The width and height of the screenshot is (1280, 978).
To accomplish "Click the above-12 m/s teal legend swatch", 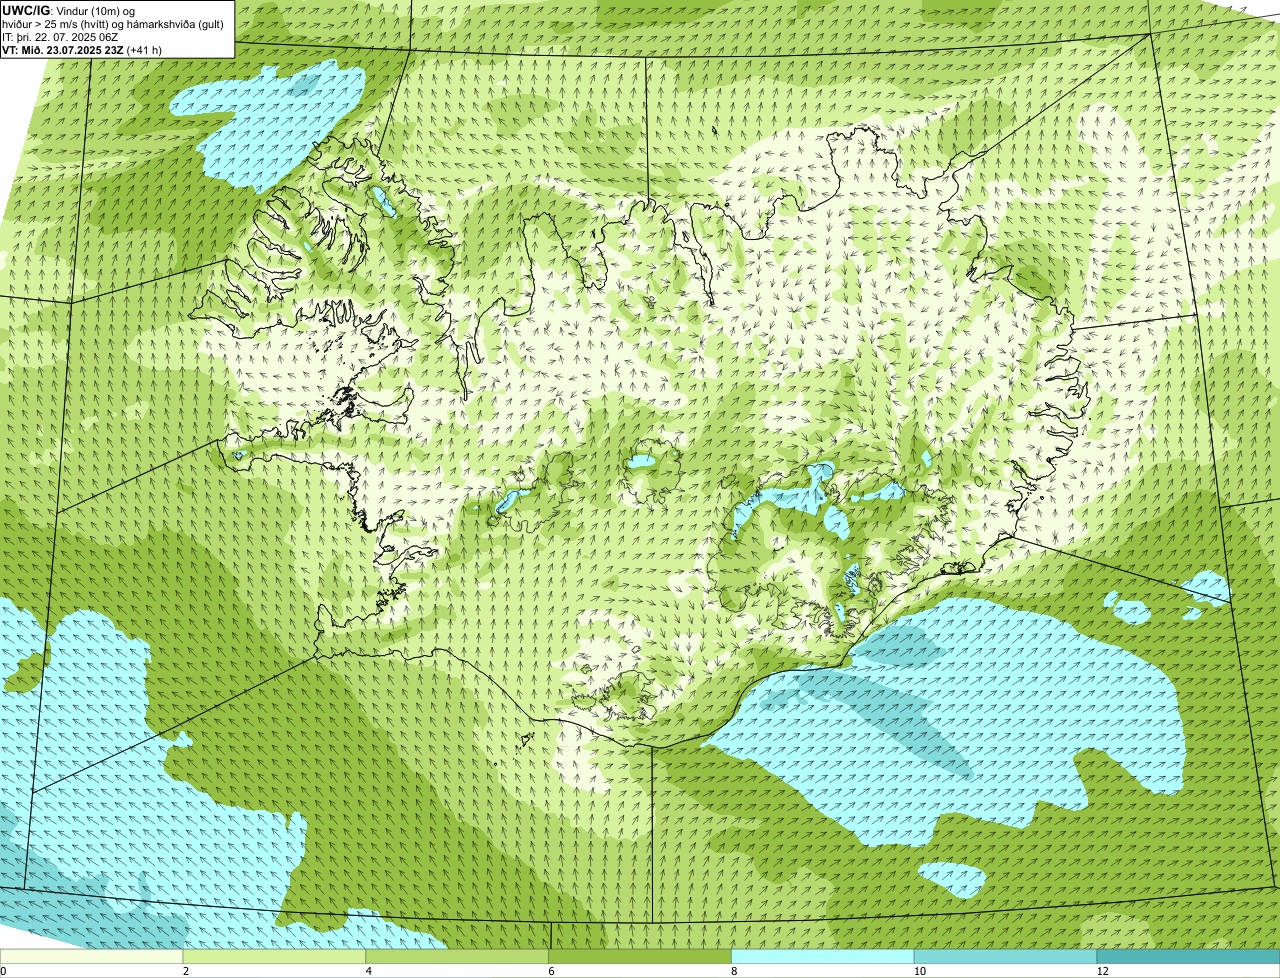I will (x=1189, y=956).
